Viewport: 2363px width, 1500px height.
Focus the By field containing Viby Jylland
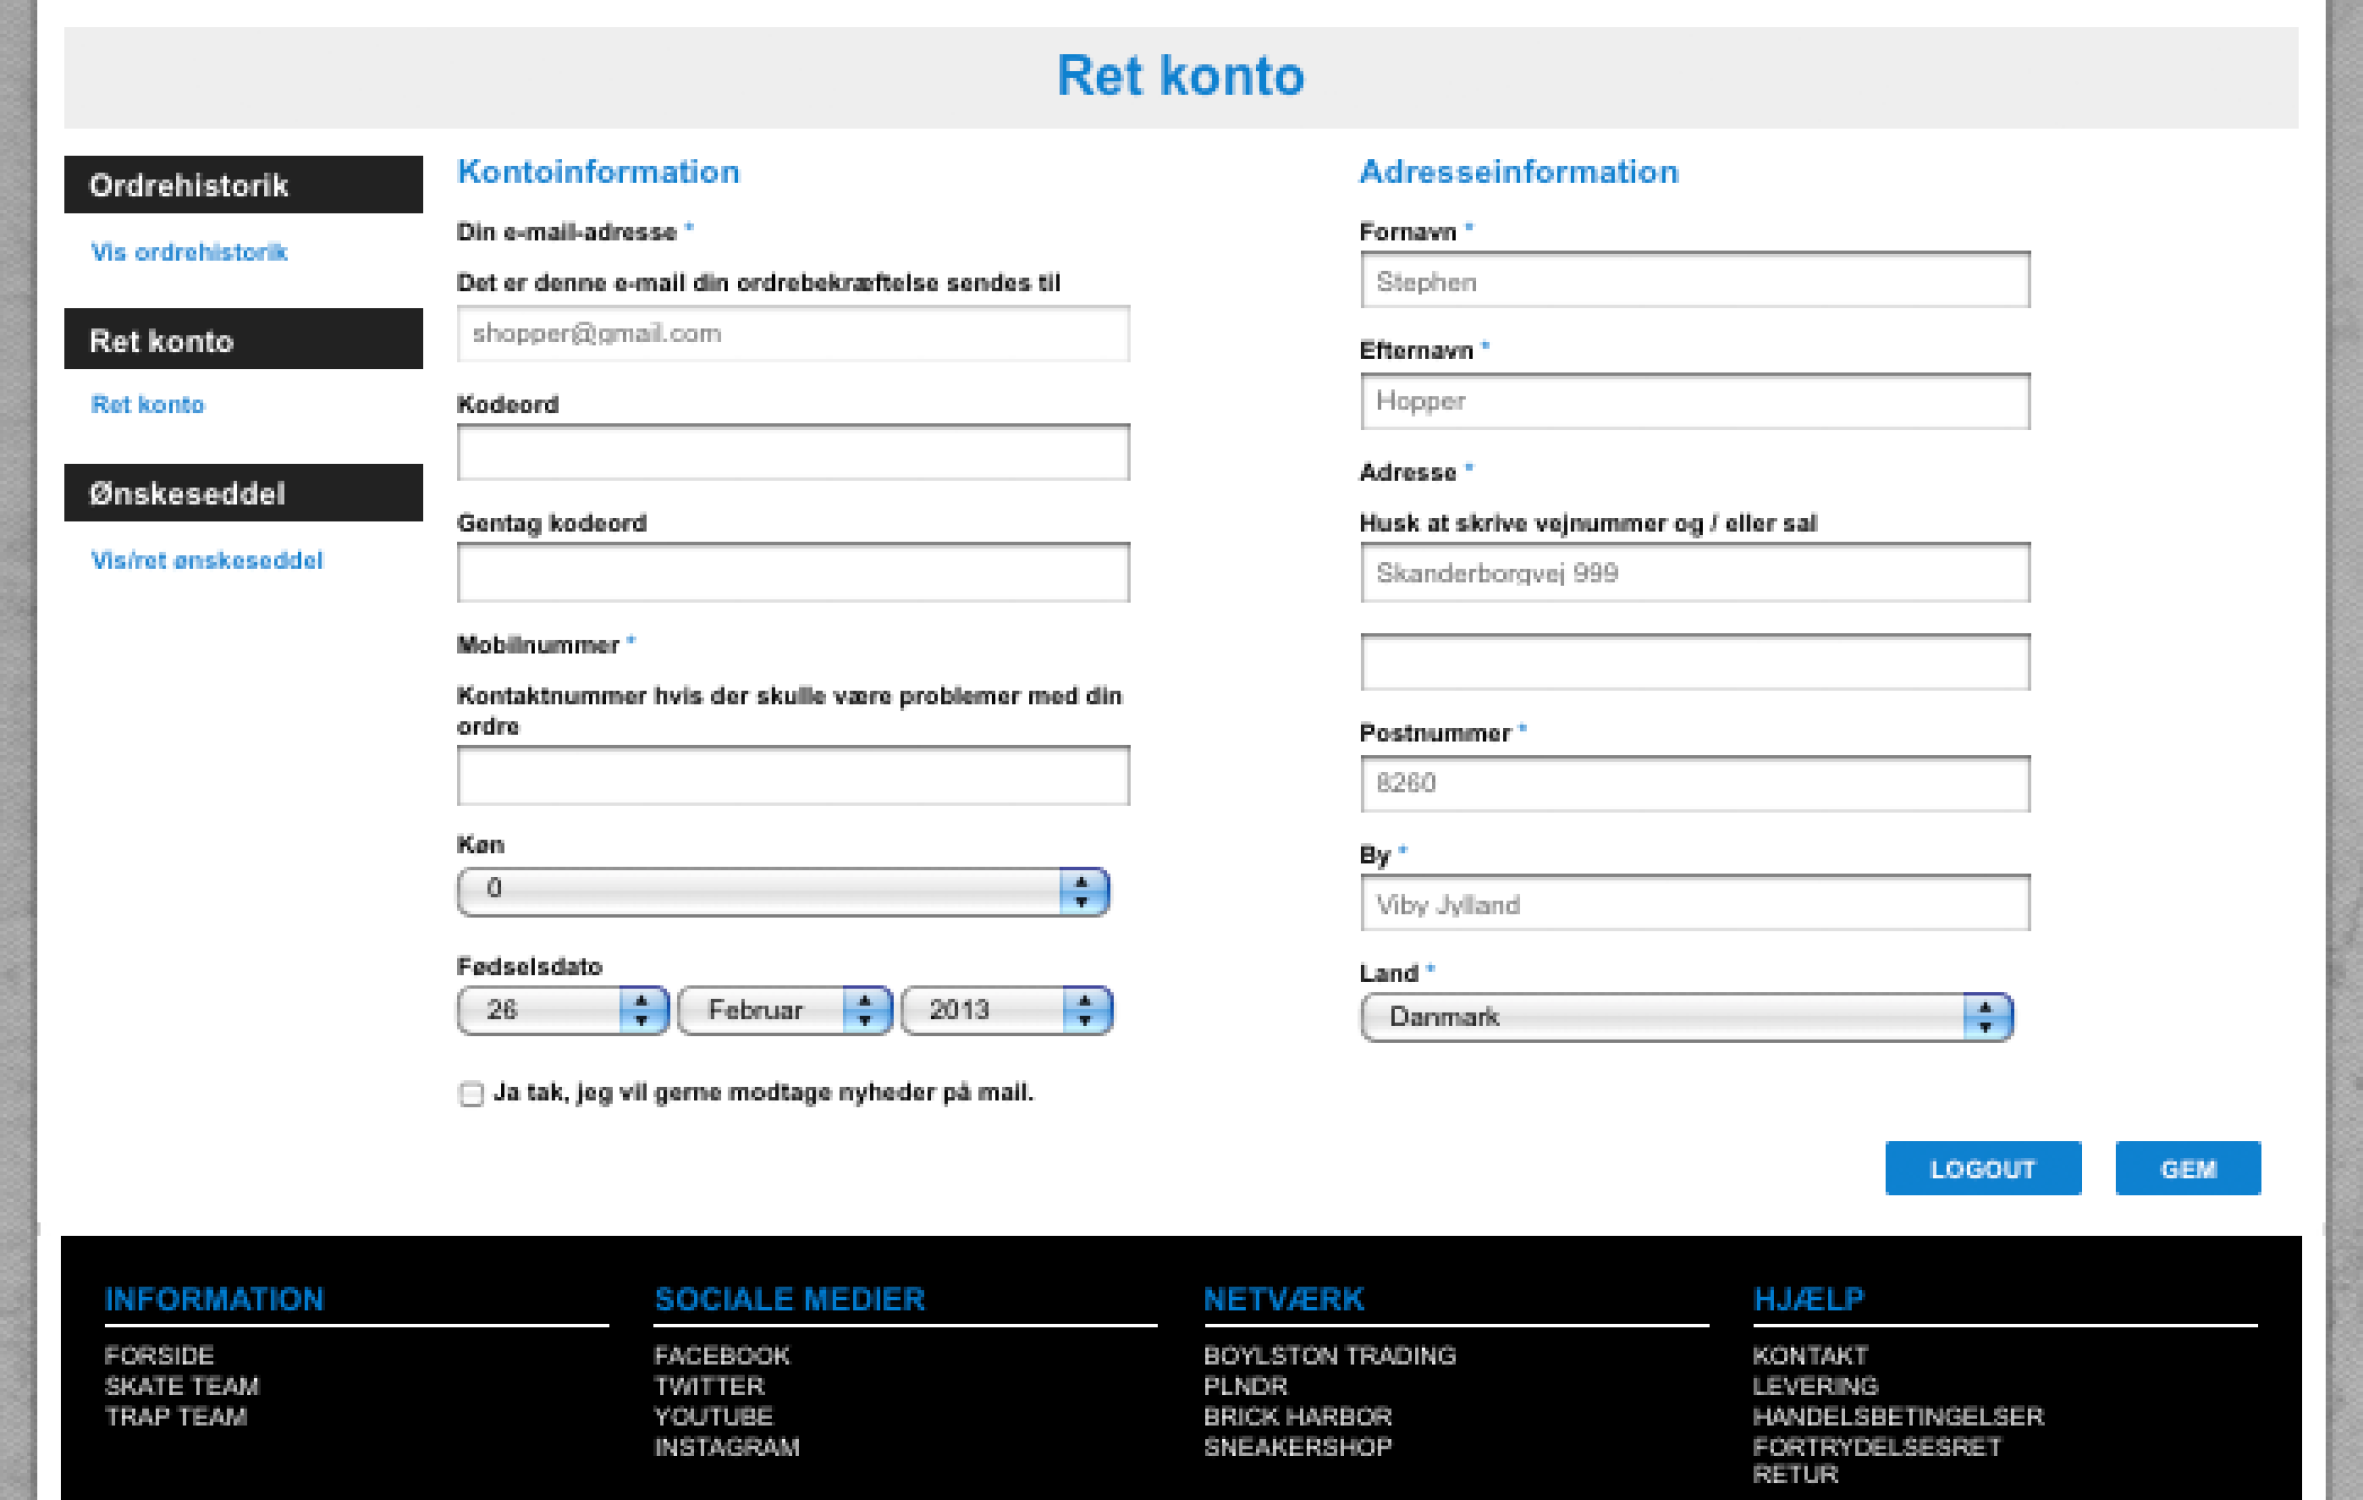1695,904
